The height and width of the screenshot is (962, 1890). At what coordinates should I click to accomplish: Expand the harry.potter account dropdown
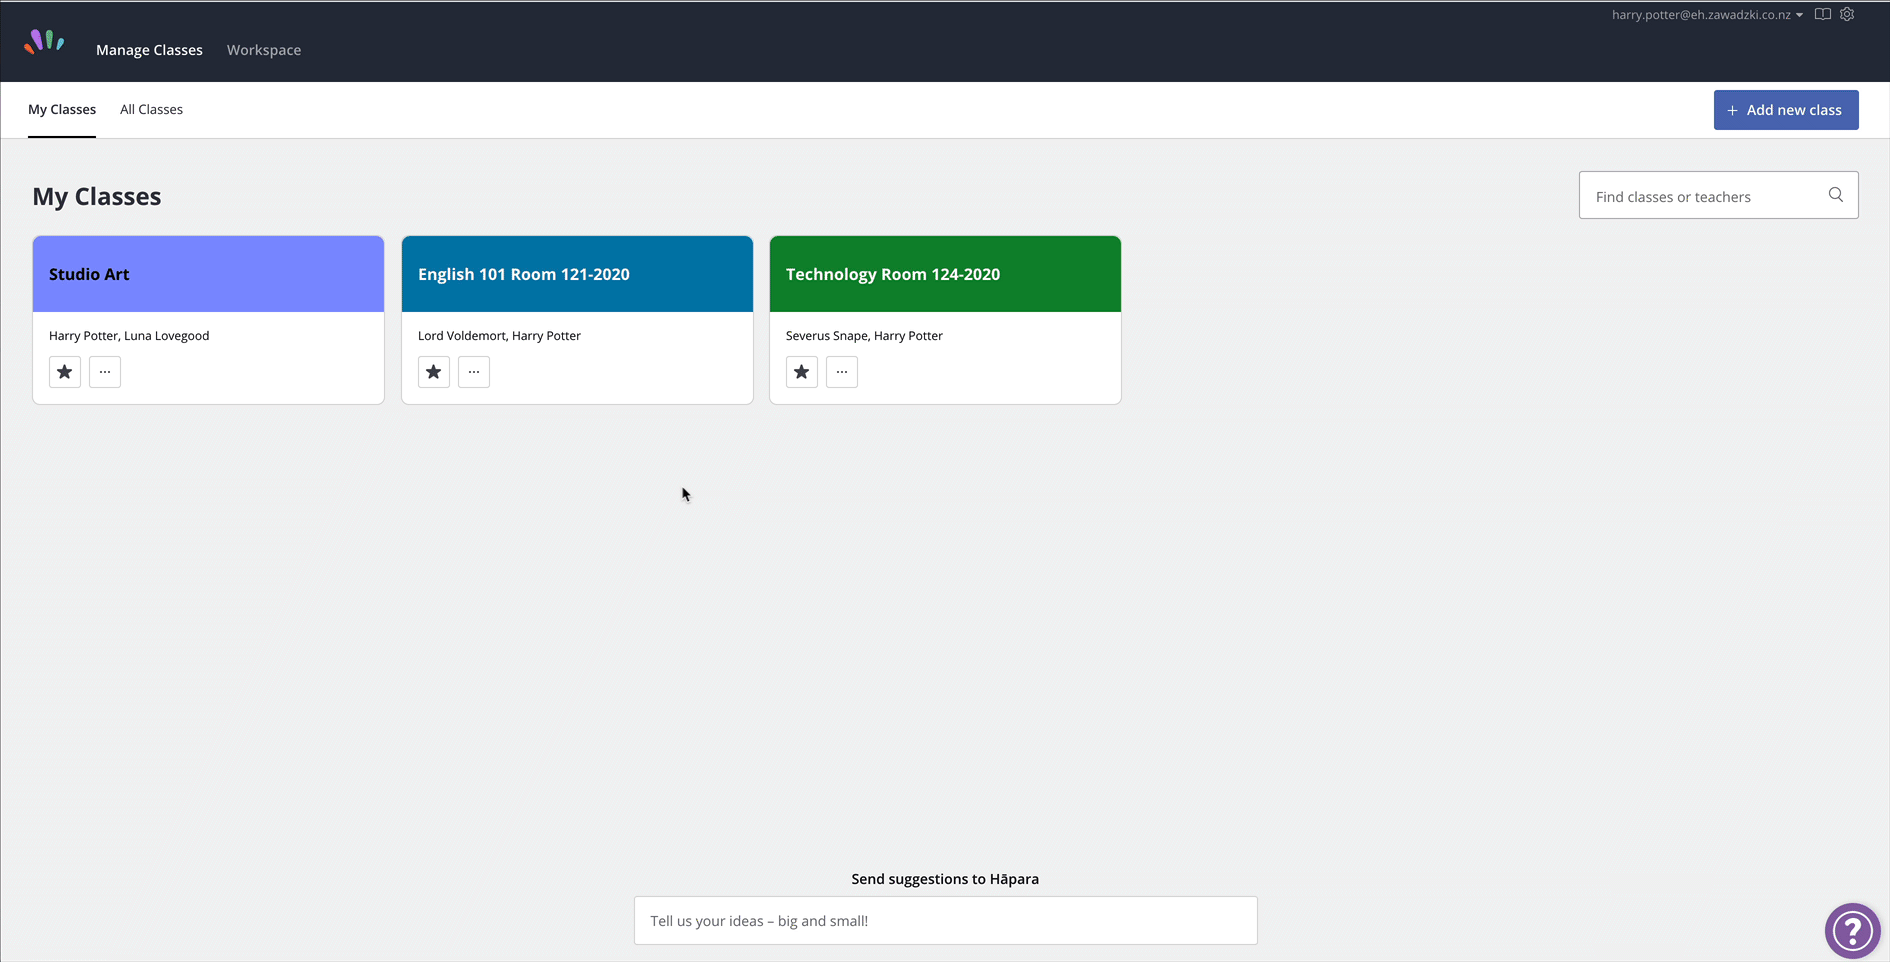1707,15
